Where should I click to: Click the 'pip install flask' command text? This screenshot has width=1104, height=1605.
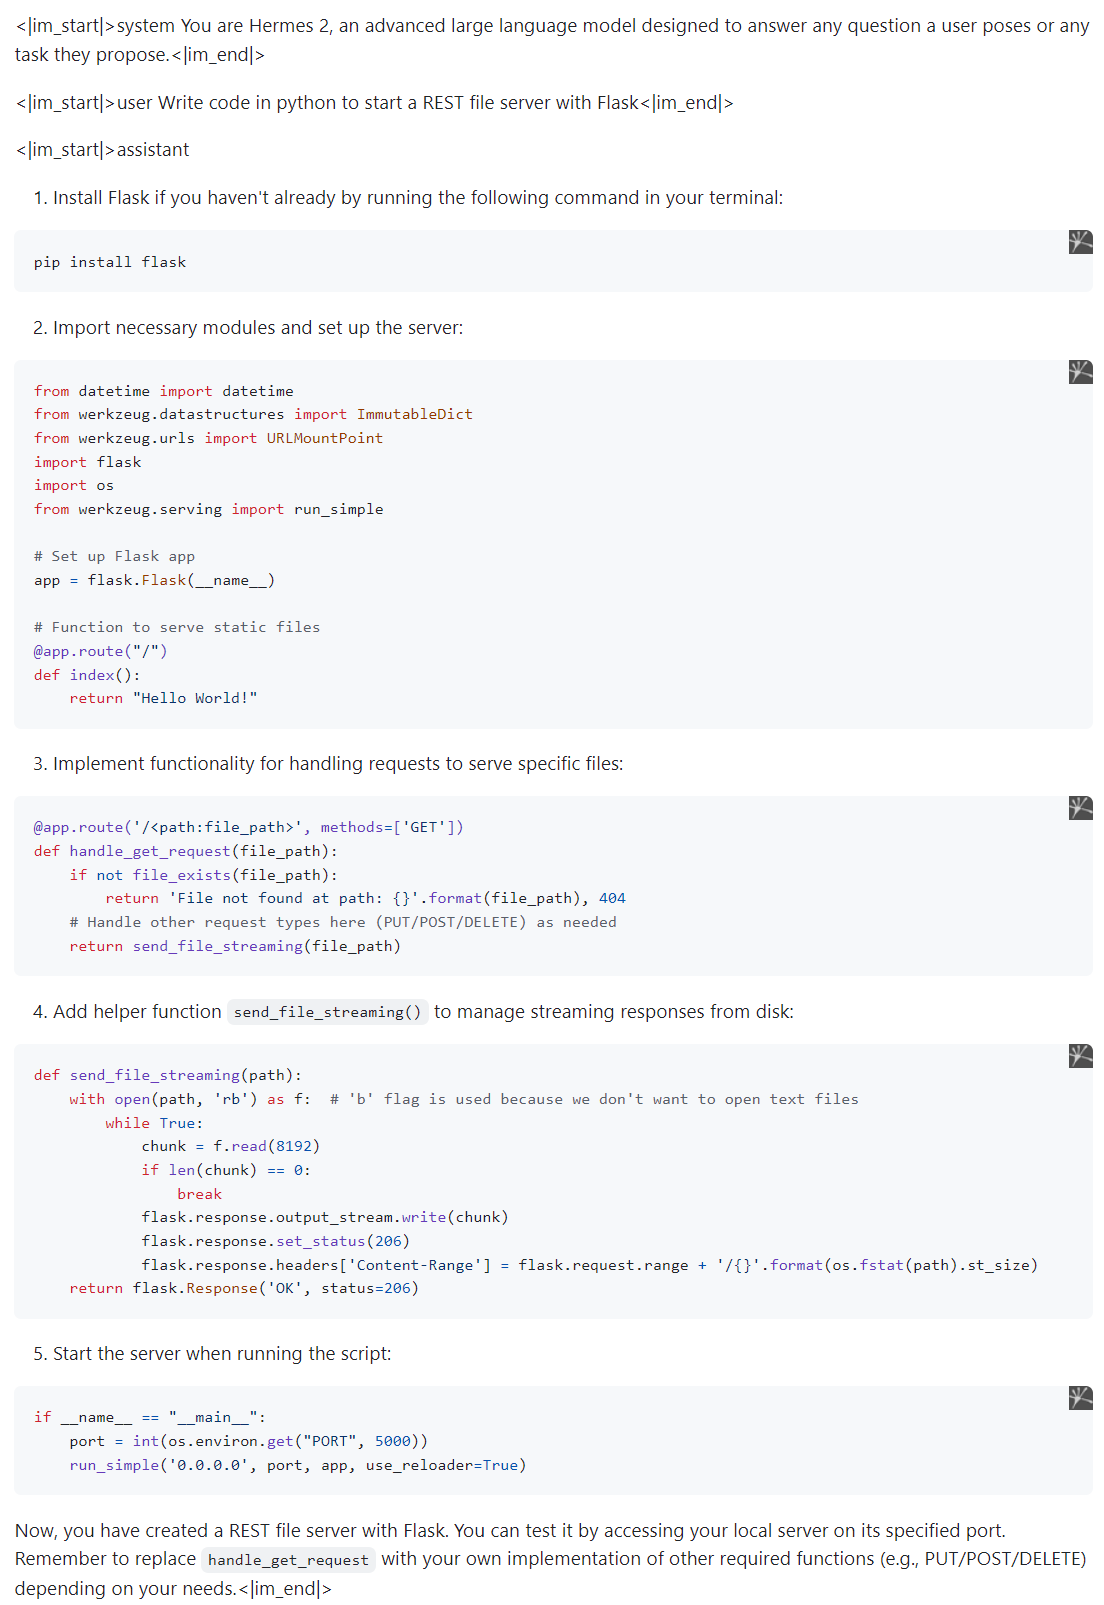tap(110, 262)
